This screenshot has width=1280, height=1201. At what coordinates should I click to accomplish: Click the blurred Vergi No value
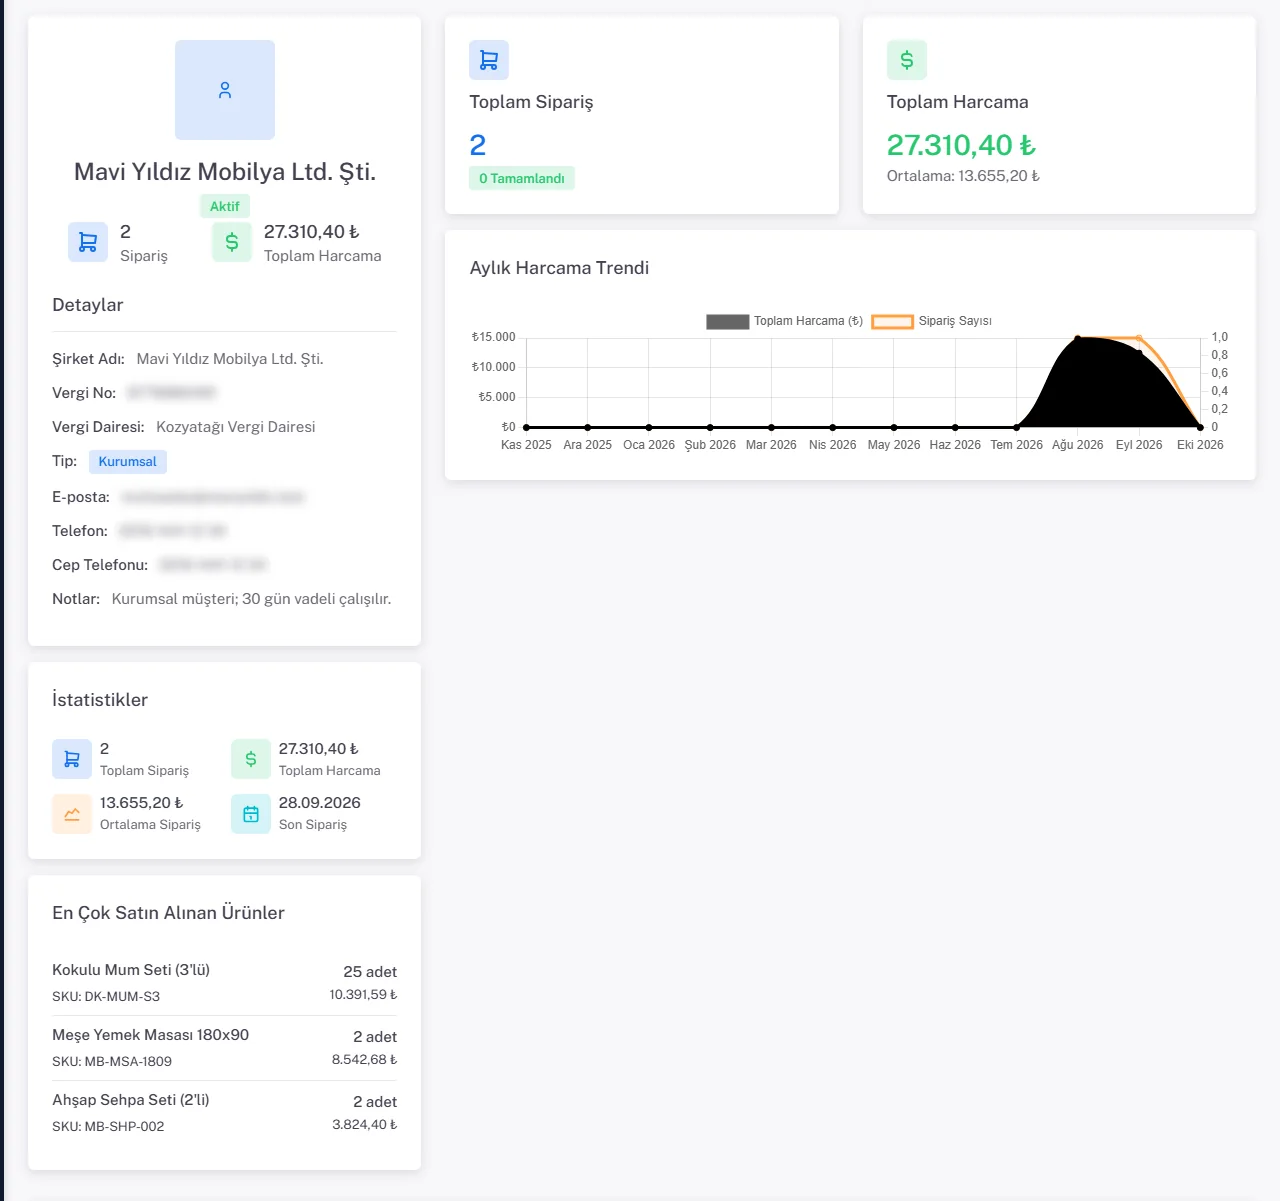(172, 393)
